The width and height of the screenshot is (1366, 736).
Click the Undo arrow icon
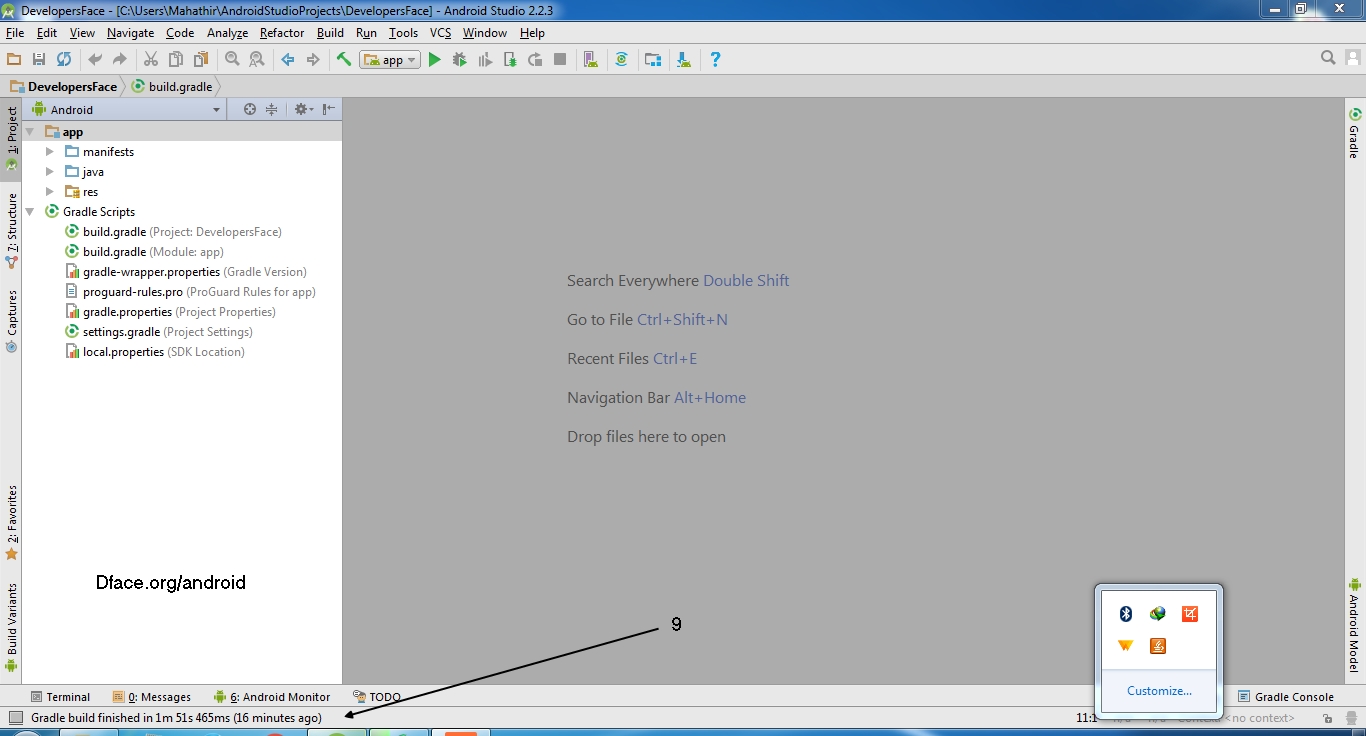(x=95, y=60)
